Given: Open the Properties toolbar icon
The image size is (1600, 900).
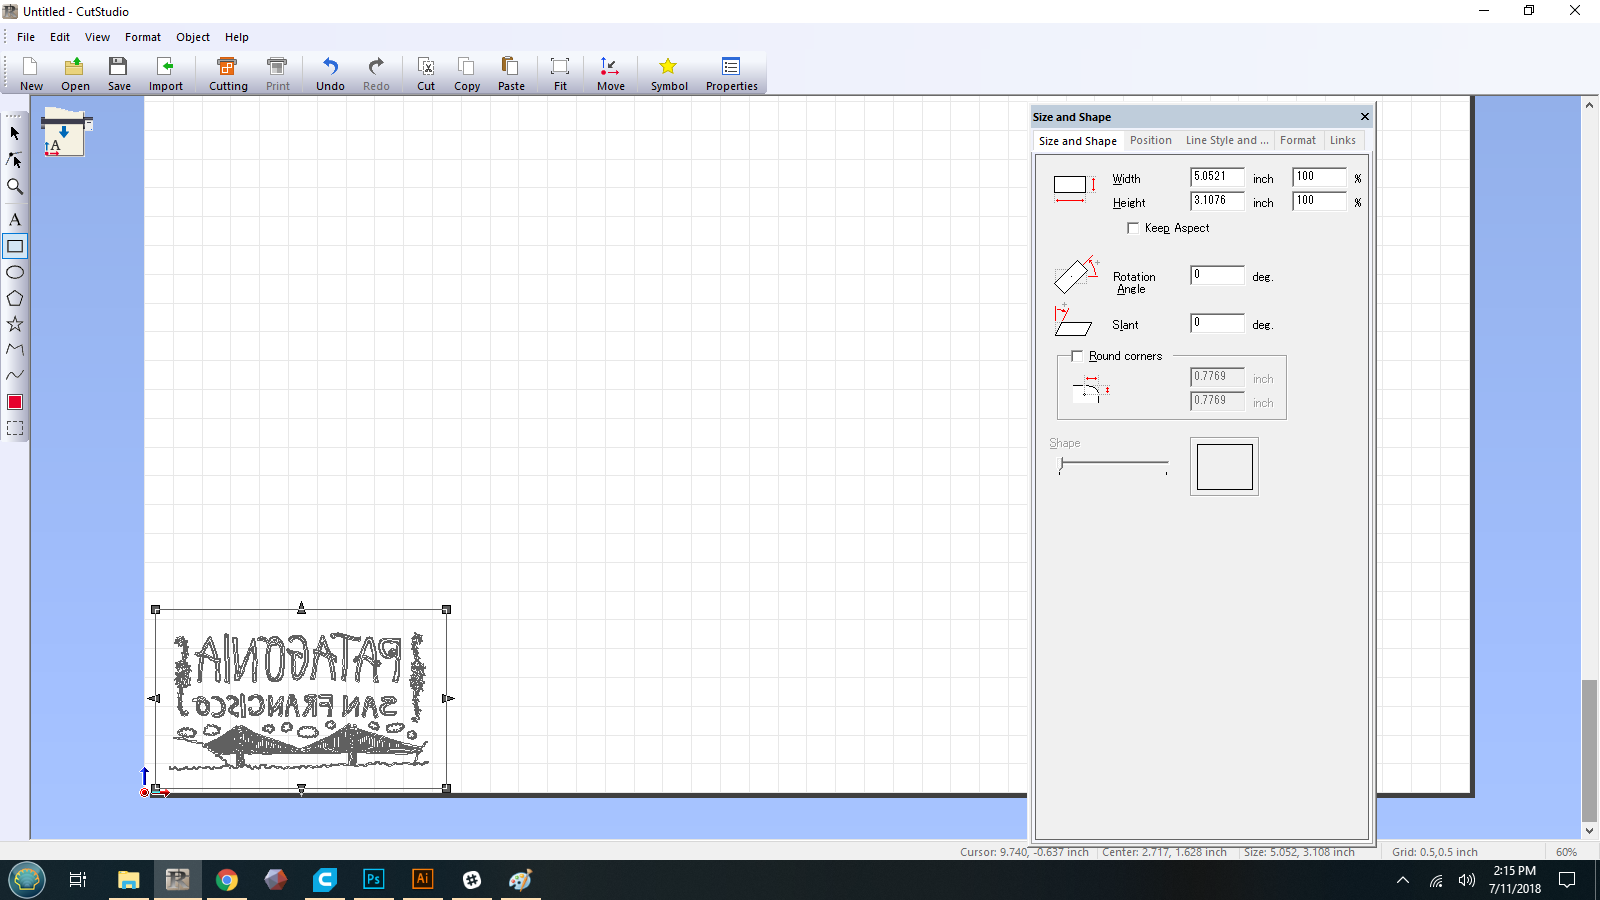Looking at the screenshot, I should click(731, 74).
